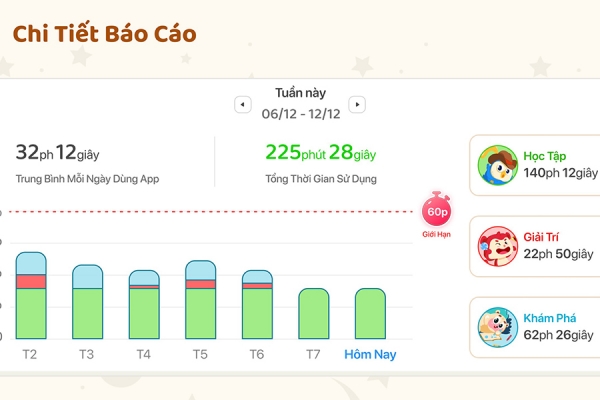The height and width of the screenshot is (400, 600).
Task: Open the Khám Phá pig avatar icon
Action: click(x=497, y=327)
